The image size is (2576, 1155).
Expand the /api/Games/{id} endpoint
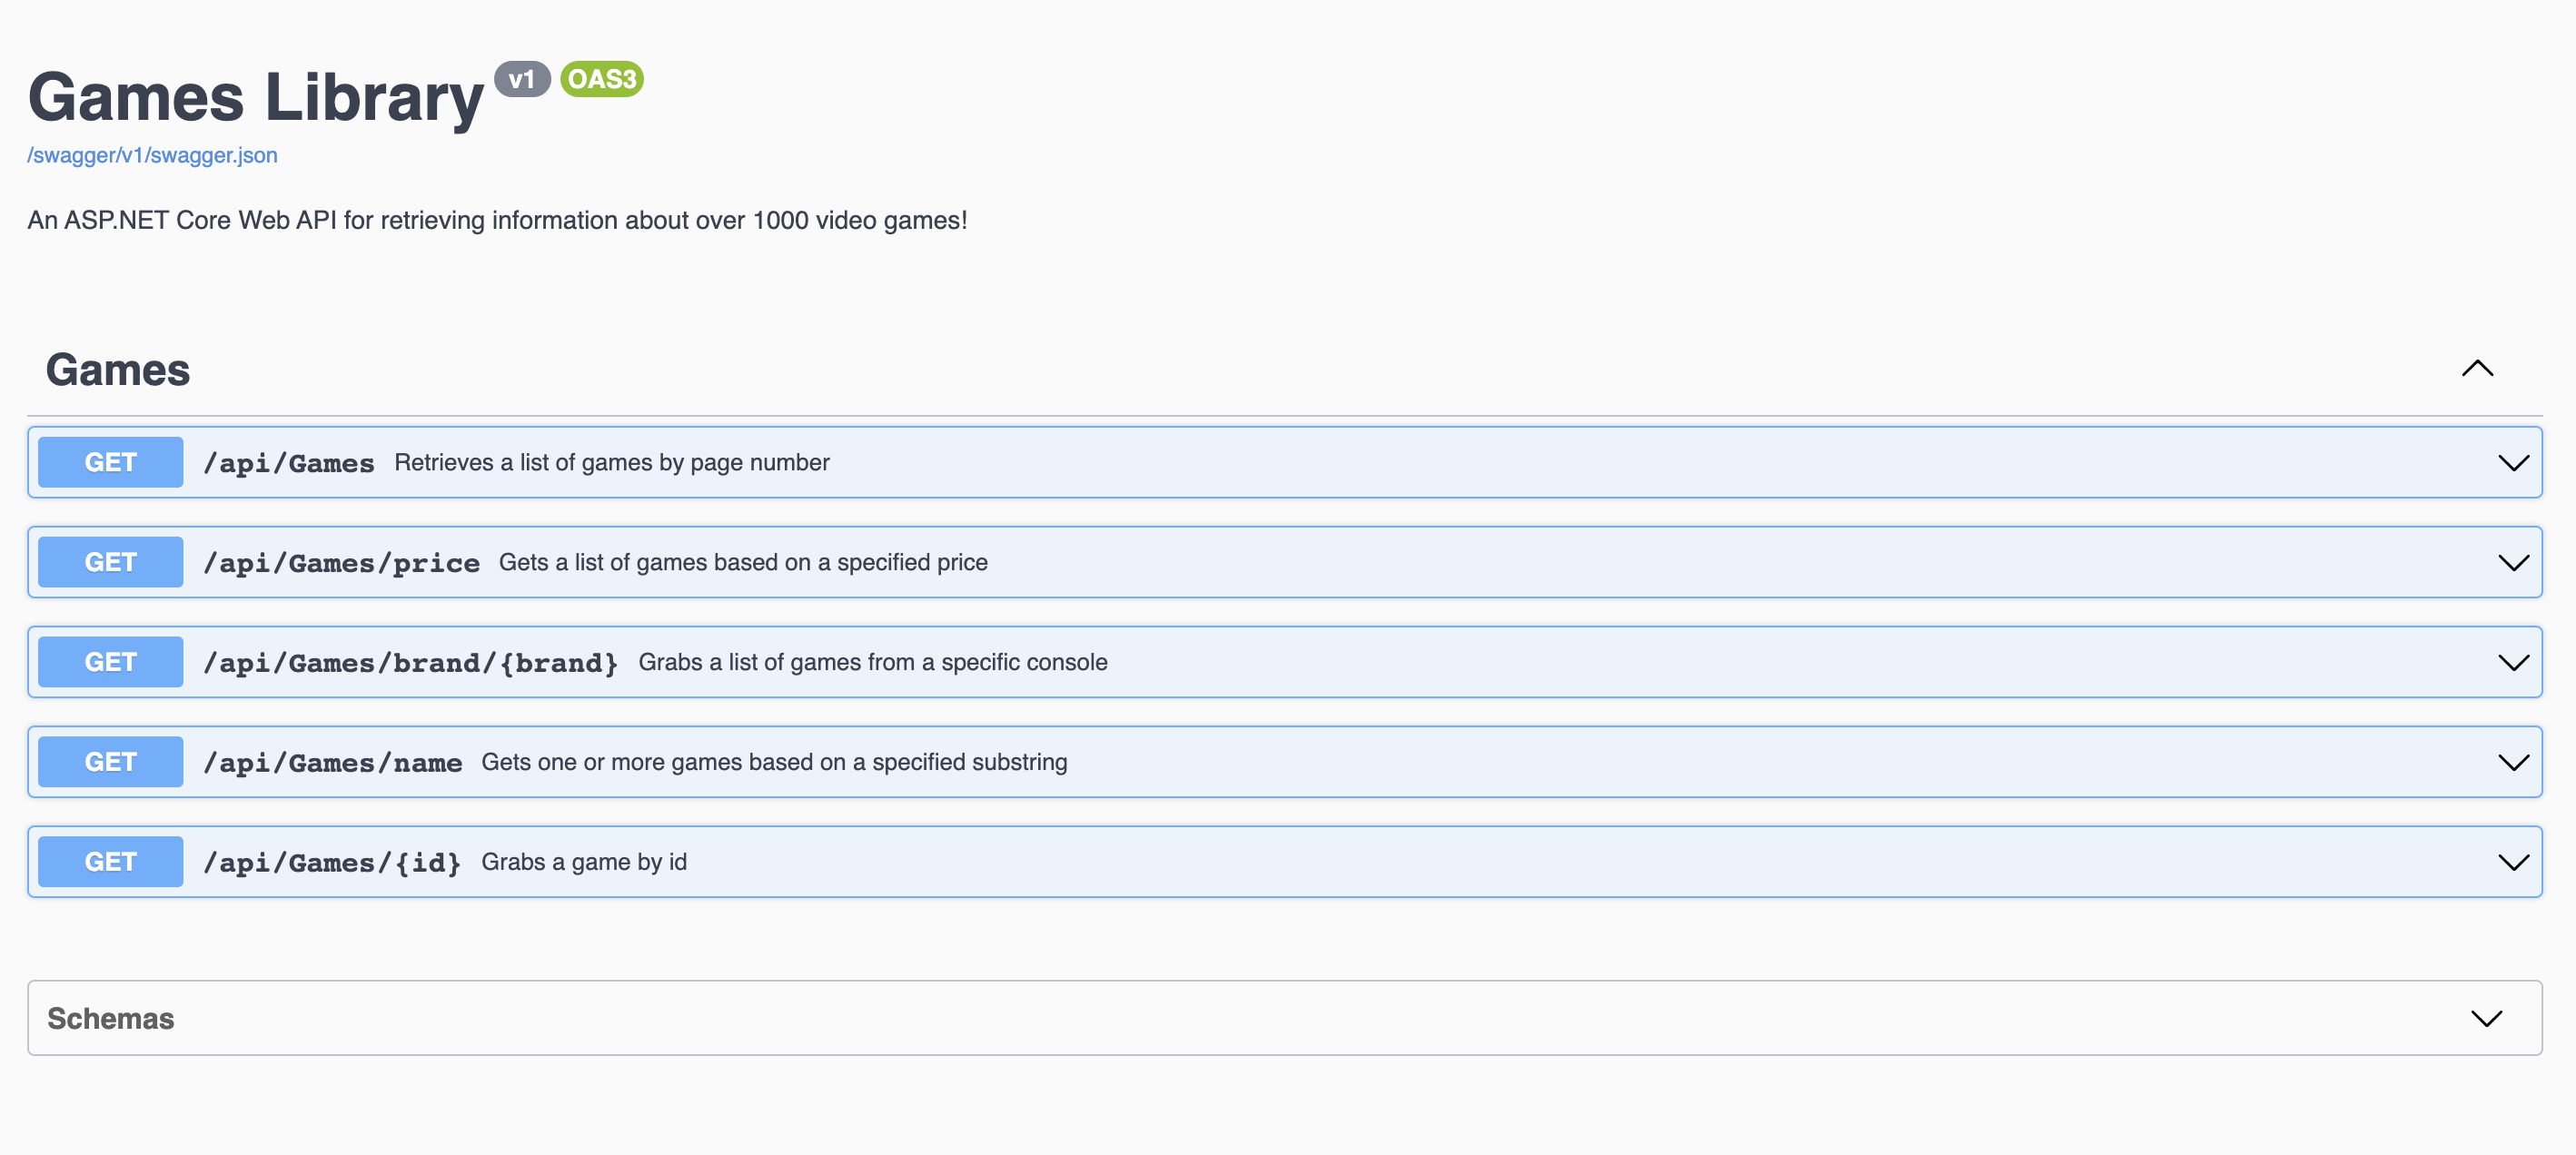click(x=2513, y=861)
